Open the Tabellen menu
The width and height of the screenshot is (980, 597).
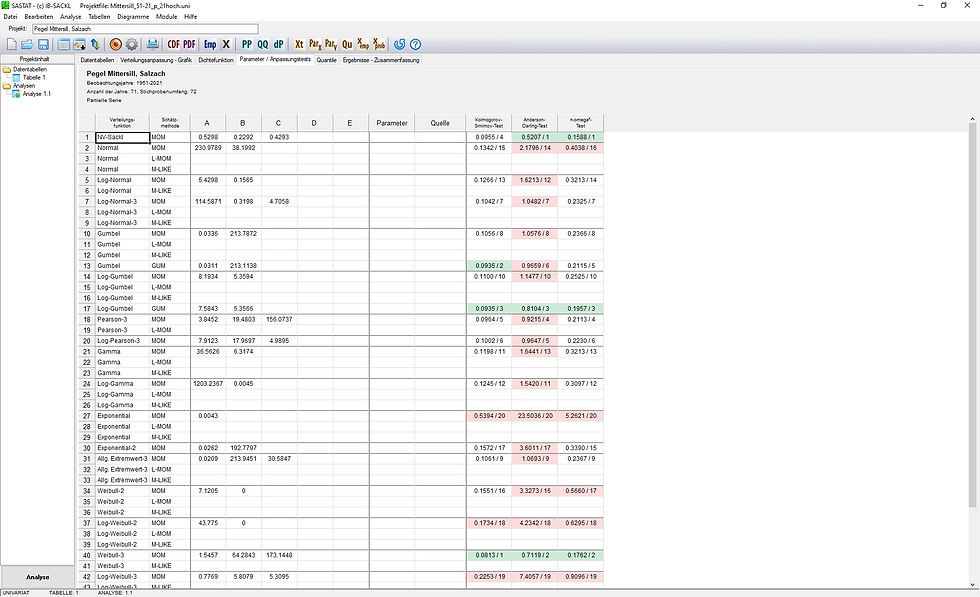point(99,17)
